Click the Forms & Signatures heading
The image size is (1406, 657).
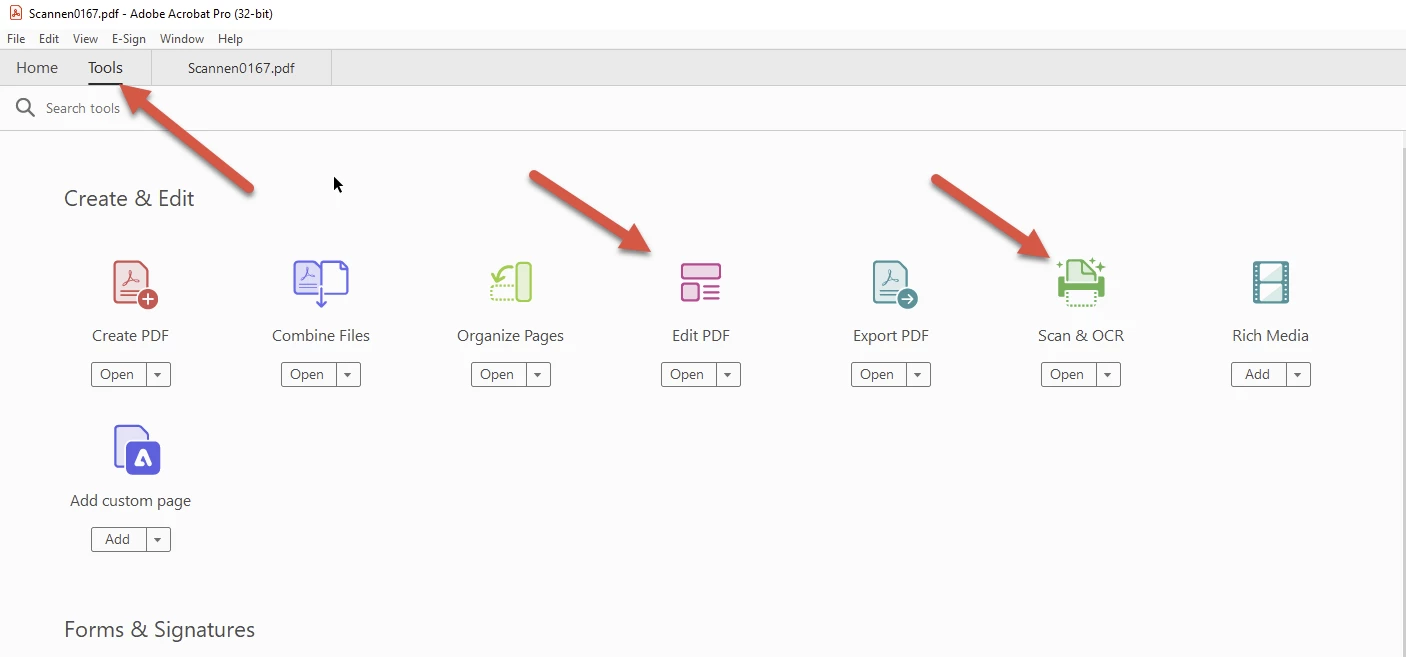[x=160, y=630]
